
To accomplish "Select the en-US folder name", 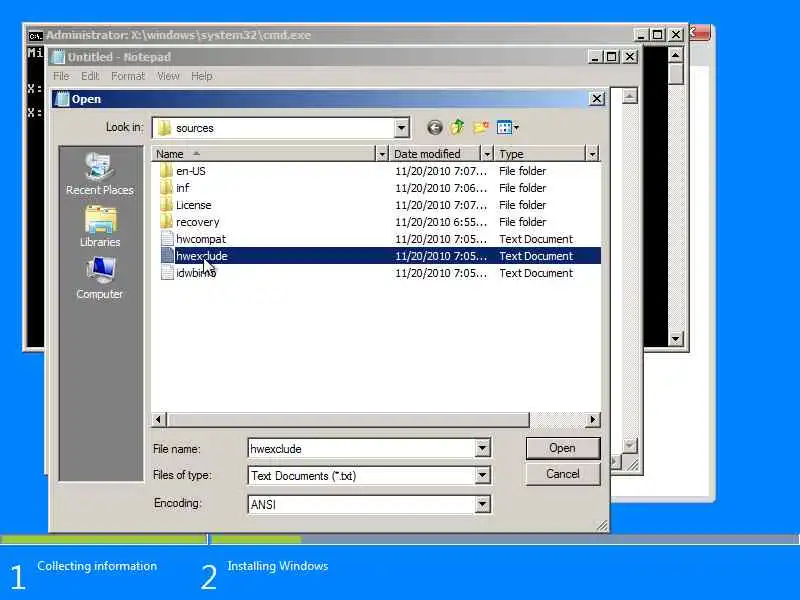I will (x=191, y=171).
